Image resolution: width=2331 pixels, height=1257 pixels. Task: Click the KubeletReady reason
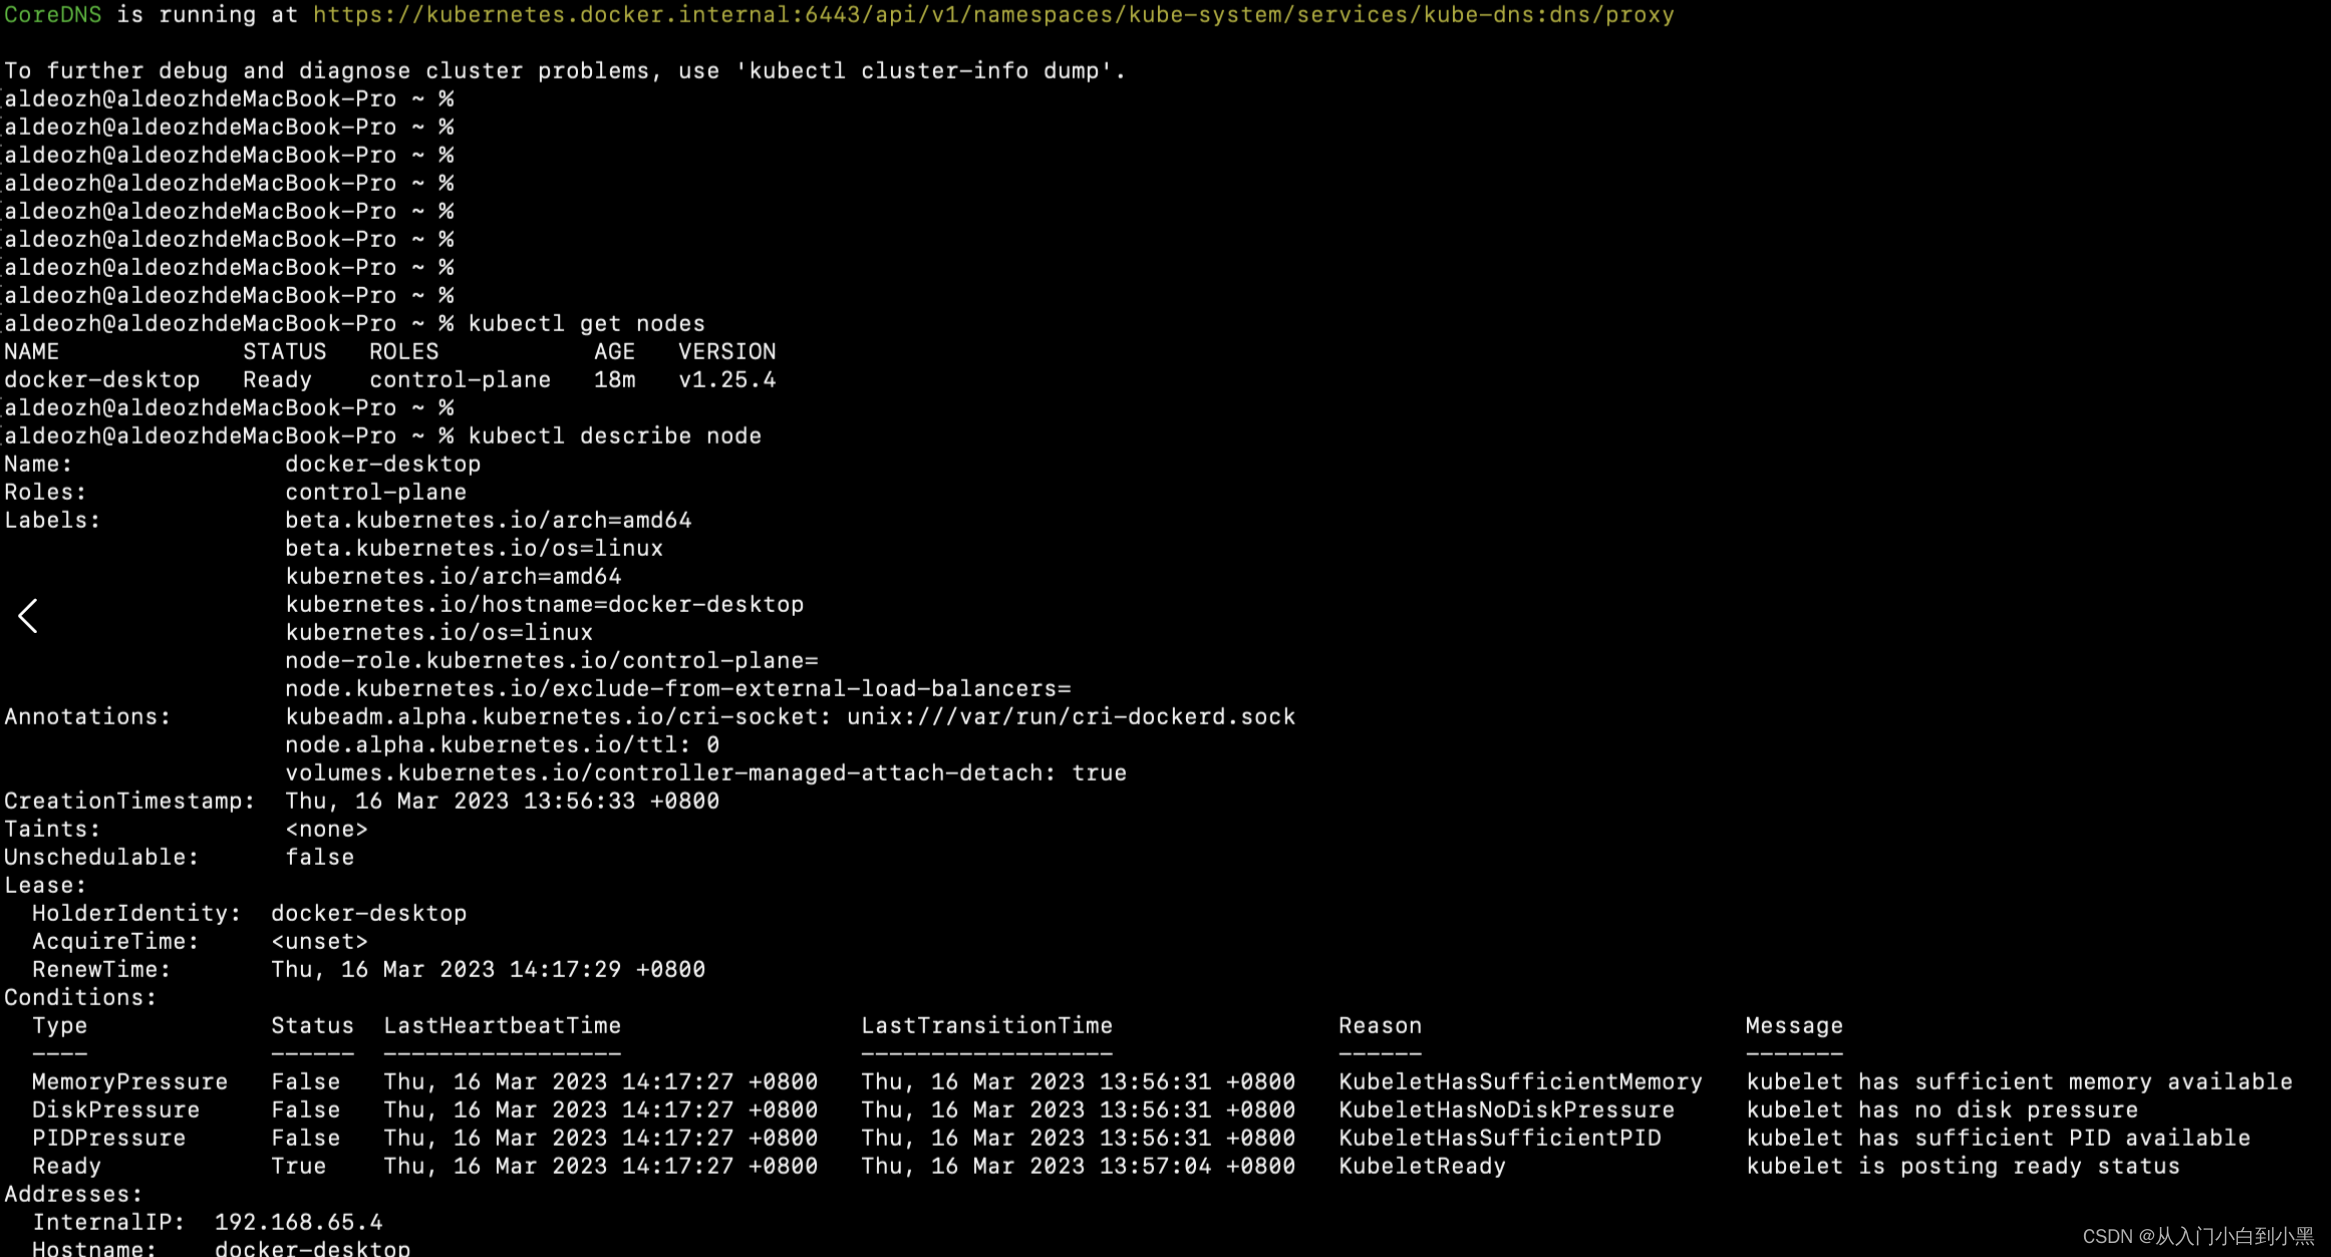pyautogui.click(x=1422, y=1166)
